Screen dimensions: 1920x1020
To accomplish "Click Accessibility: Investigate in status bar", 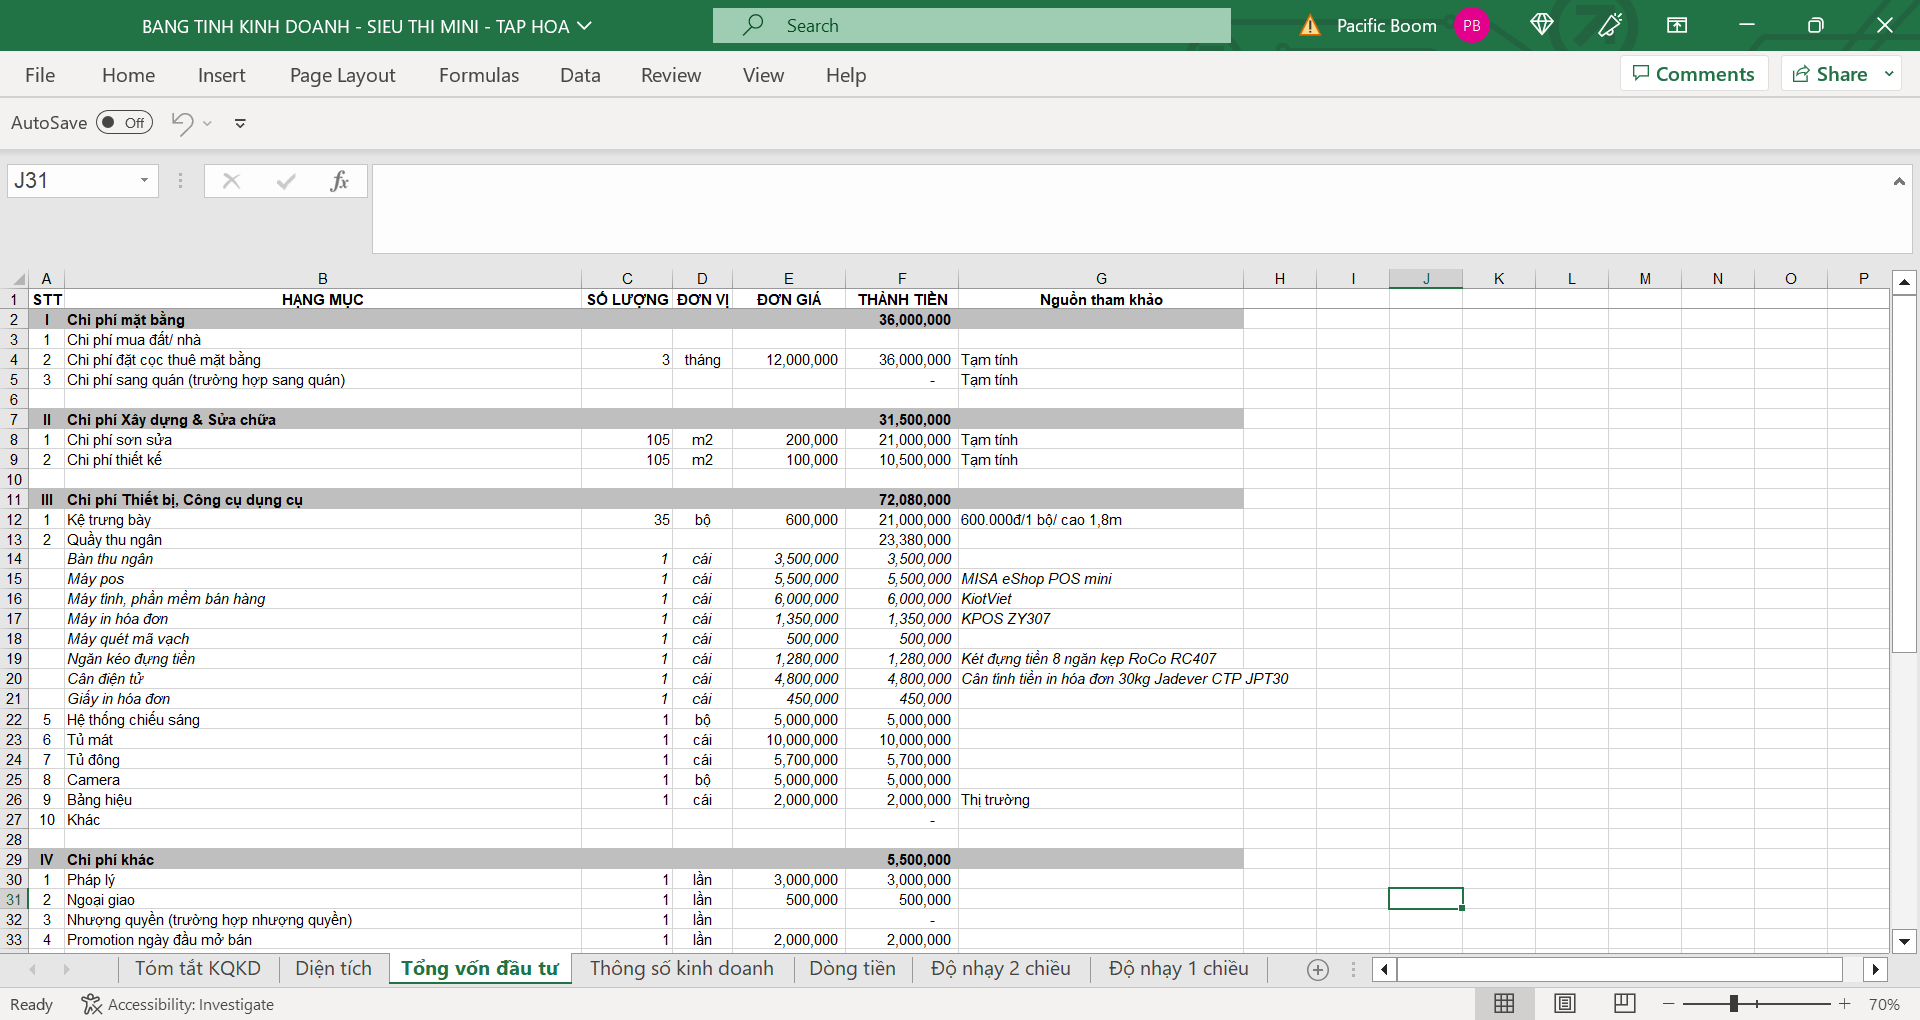I will 178,1004.
